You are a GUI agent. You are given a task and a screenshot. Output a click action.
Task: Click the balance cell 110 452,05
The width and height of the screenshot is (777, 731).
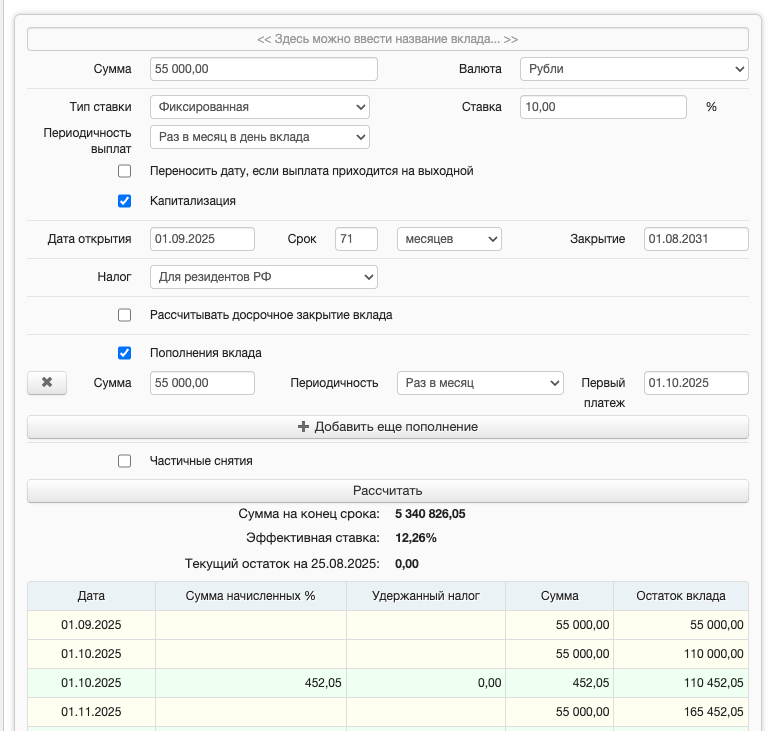click(x=681, y=683)
